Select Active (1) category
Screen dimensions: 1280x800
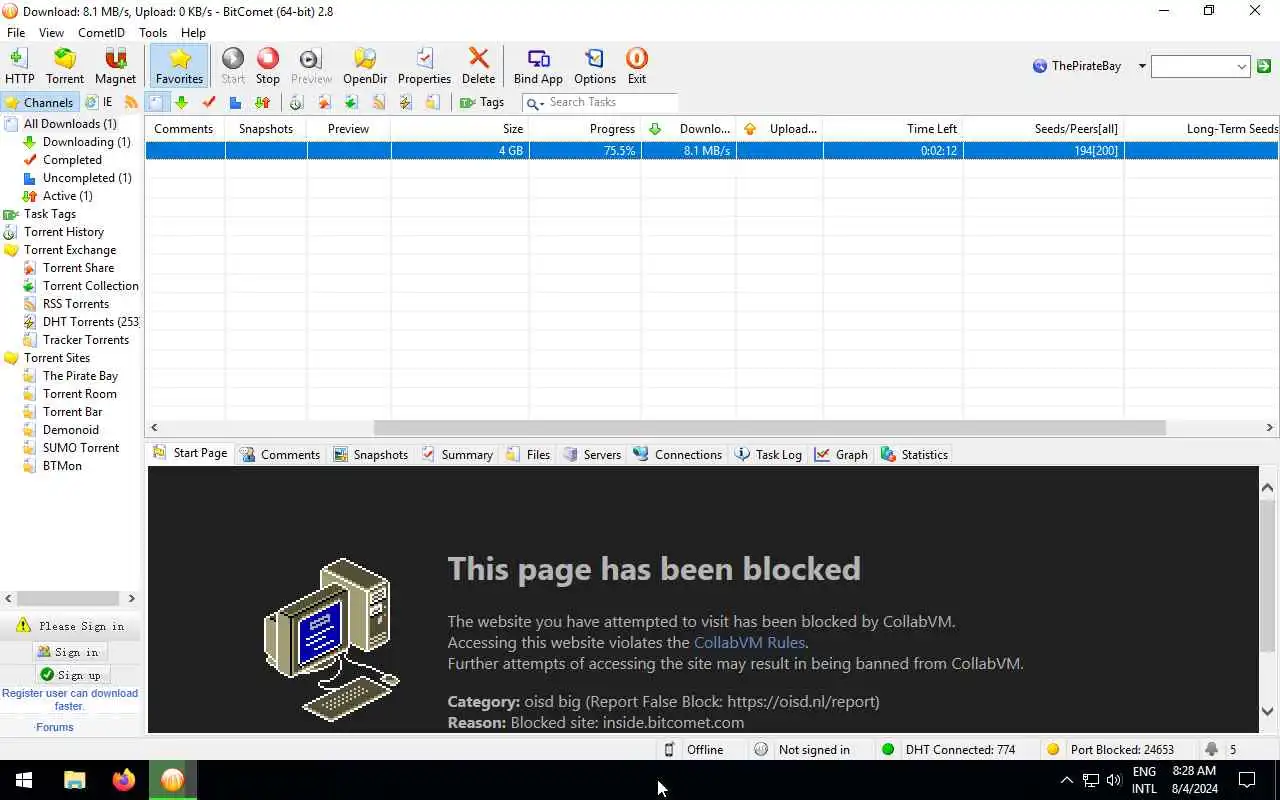[x=67, y=196]
